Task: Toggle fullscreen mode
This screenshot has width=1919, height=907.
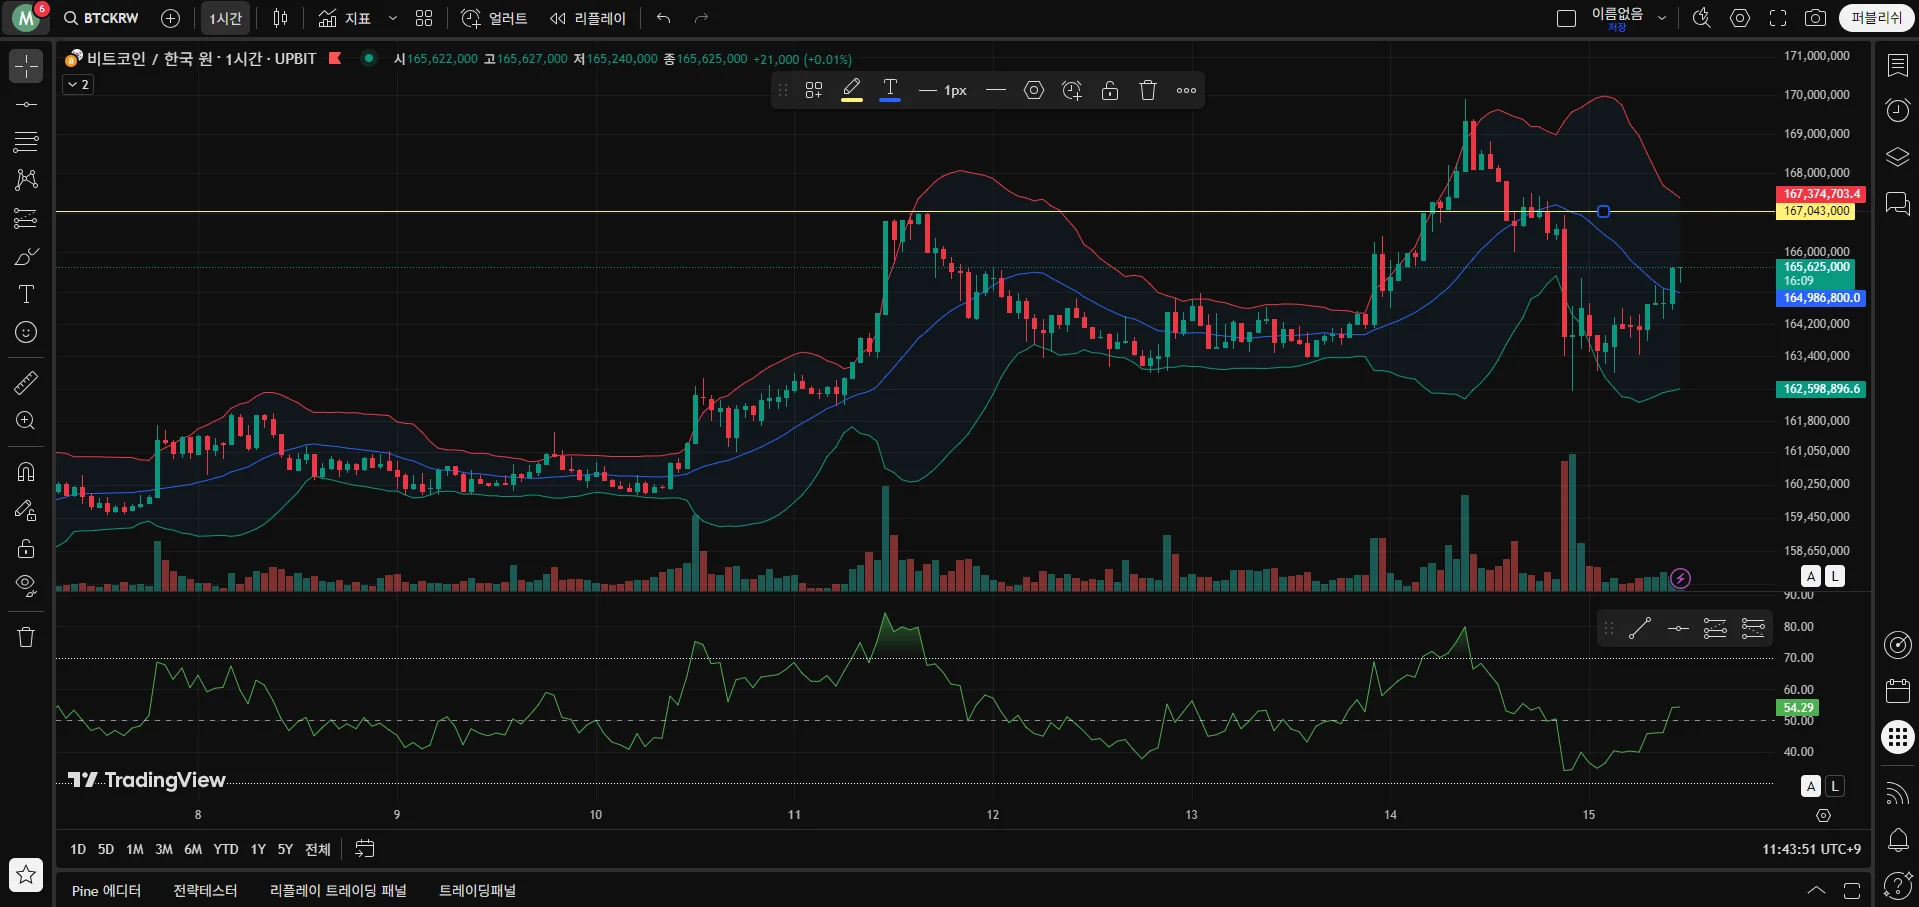Action: (1778, 18)
